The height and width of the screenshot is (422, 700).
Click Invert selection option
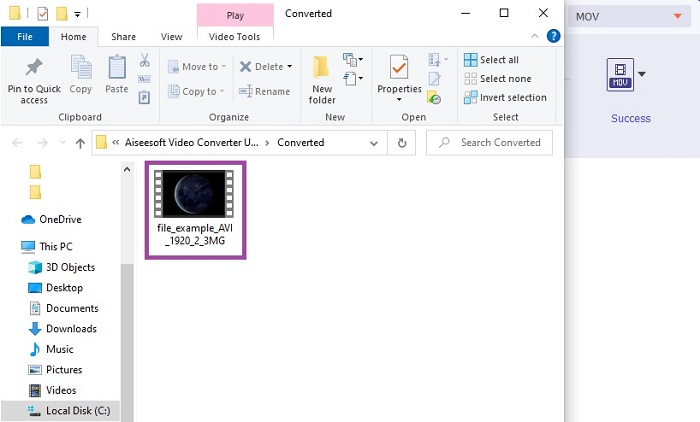[x=504, y=98]
